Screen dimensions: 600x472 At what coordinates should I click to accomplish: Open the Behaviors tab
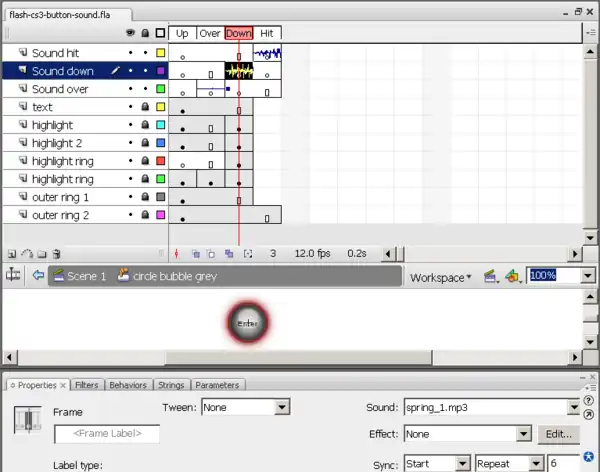pyautogui.click(x=128, y=385)
